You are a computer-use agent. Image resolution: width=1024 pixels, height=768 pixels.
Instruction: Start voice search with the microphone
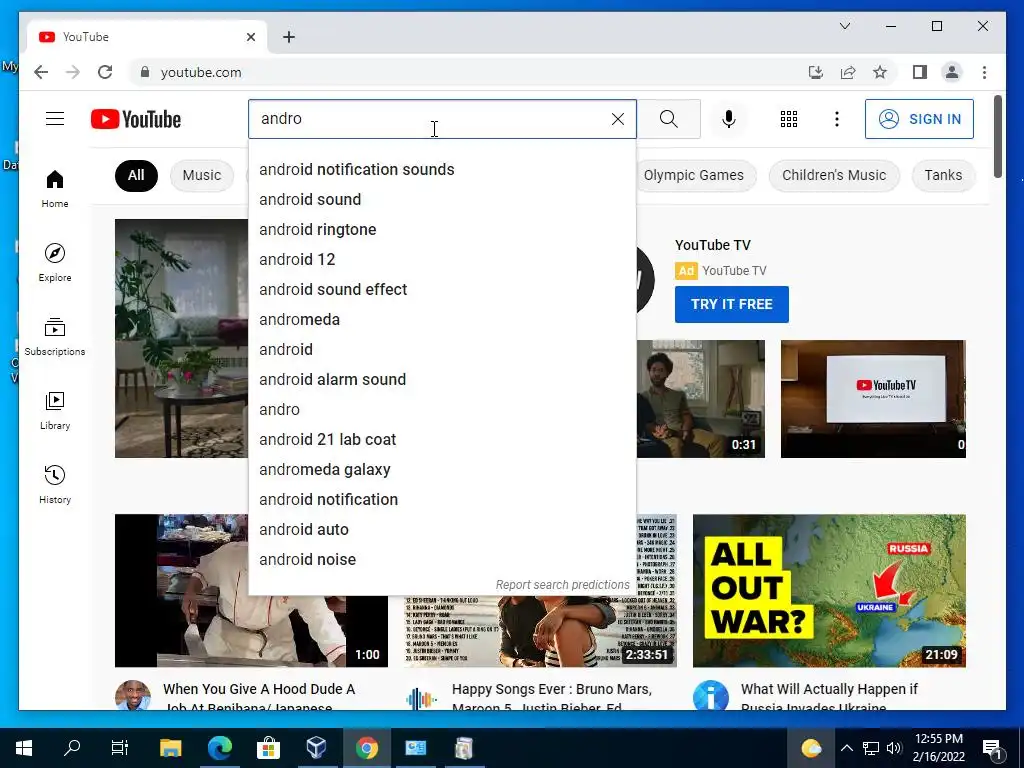point(729,119)
